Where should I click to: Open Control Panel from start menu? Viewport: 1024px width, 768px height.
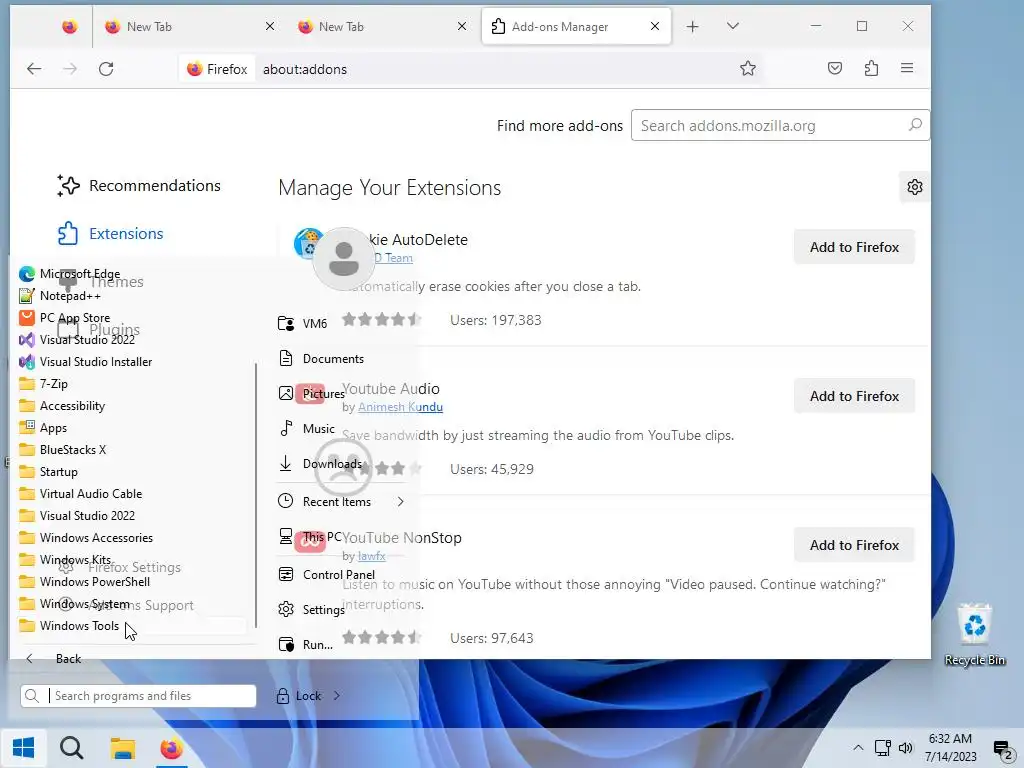[327, 575]
